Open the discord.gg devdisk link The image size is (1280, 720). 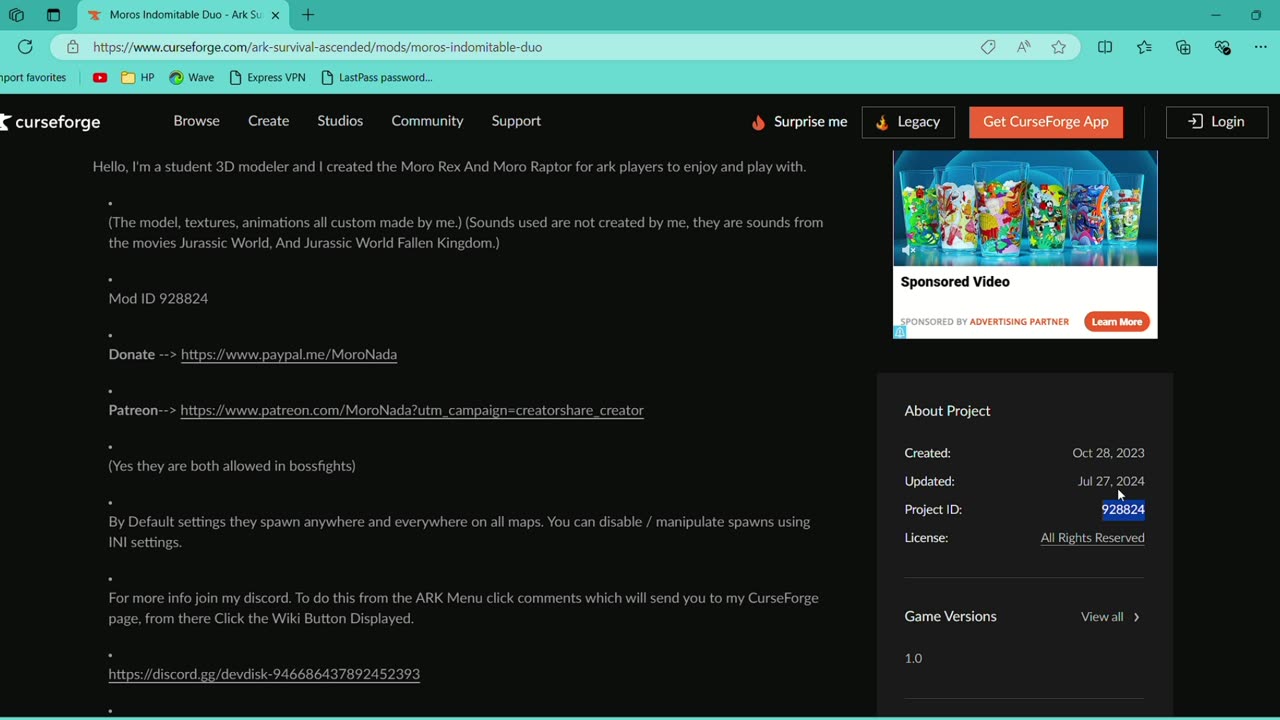point(264,674)
